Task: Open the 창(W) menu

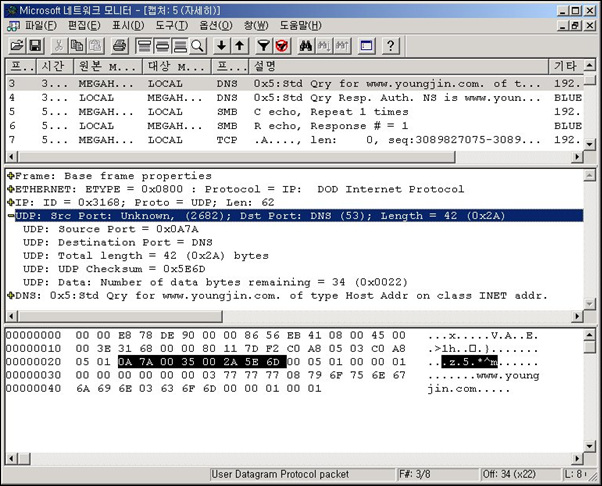Action: coord(256,26)
